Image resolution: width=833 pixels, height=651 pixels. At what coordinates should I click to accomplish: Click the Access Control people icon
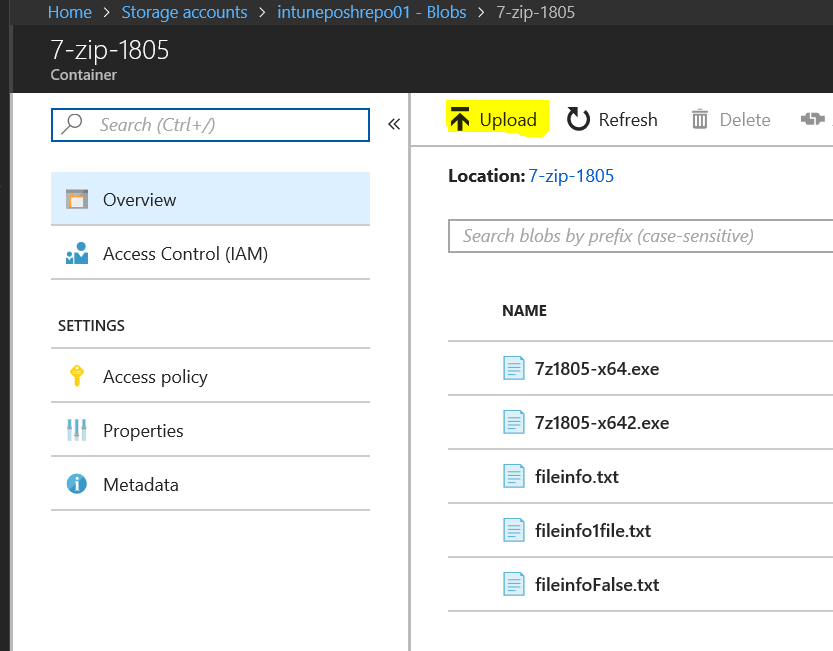[77, 253]
